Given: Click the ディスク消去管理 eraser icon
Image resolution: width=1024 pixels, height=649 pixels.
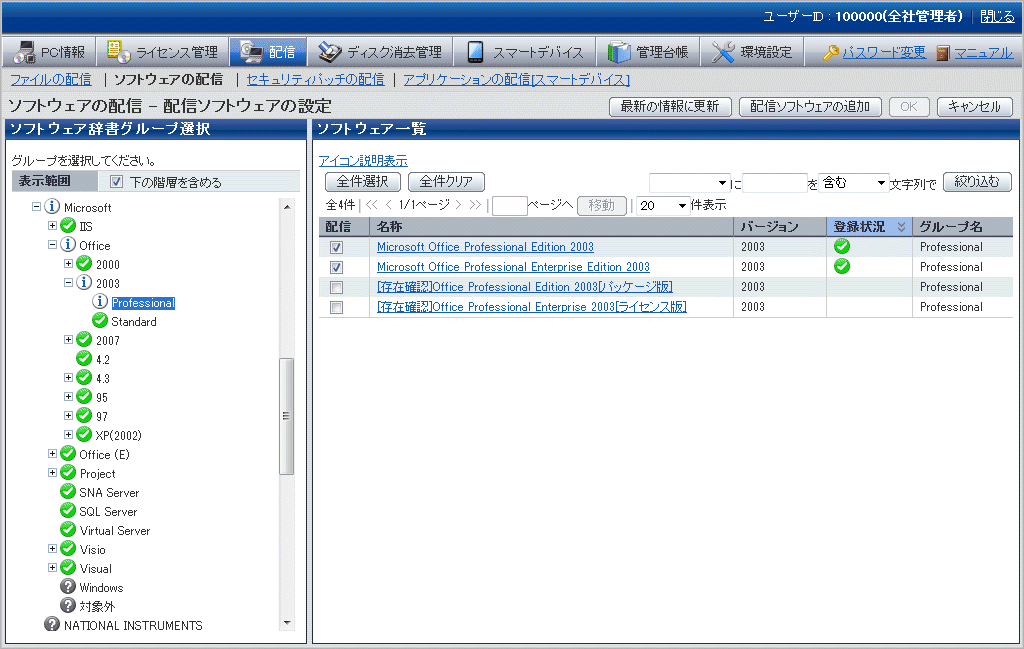Looking at the screenshot, I should coord(330,52).
